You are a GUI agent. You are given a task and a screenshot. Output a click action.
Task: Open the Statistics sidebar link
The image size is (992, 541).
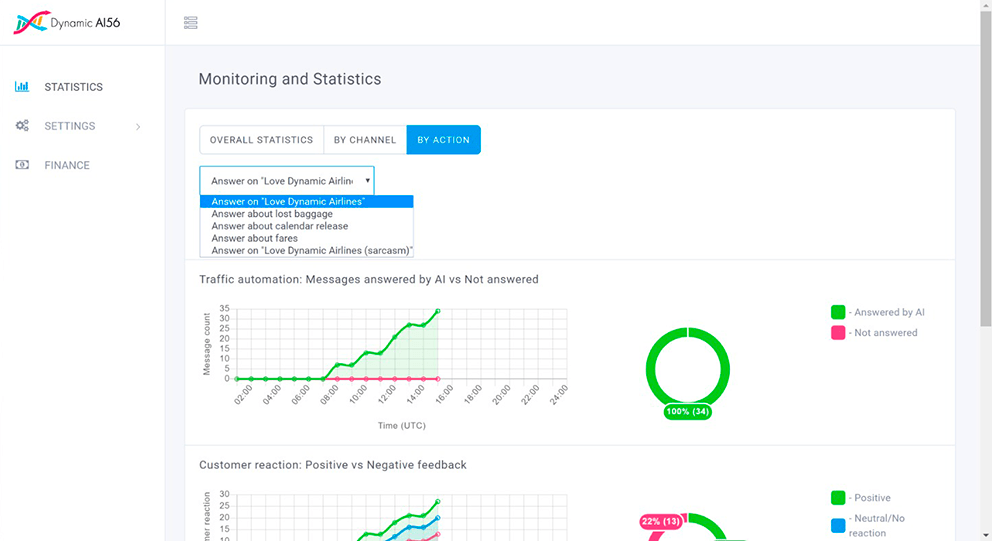click(x=73, y=87)
